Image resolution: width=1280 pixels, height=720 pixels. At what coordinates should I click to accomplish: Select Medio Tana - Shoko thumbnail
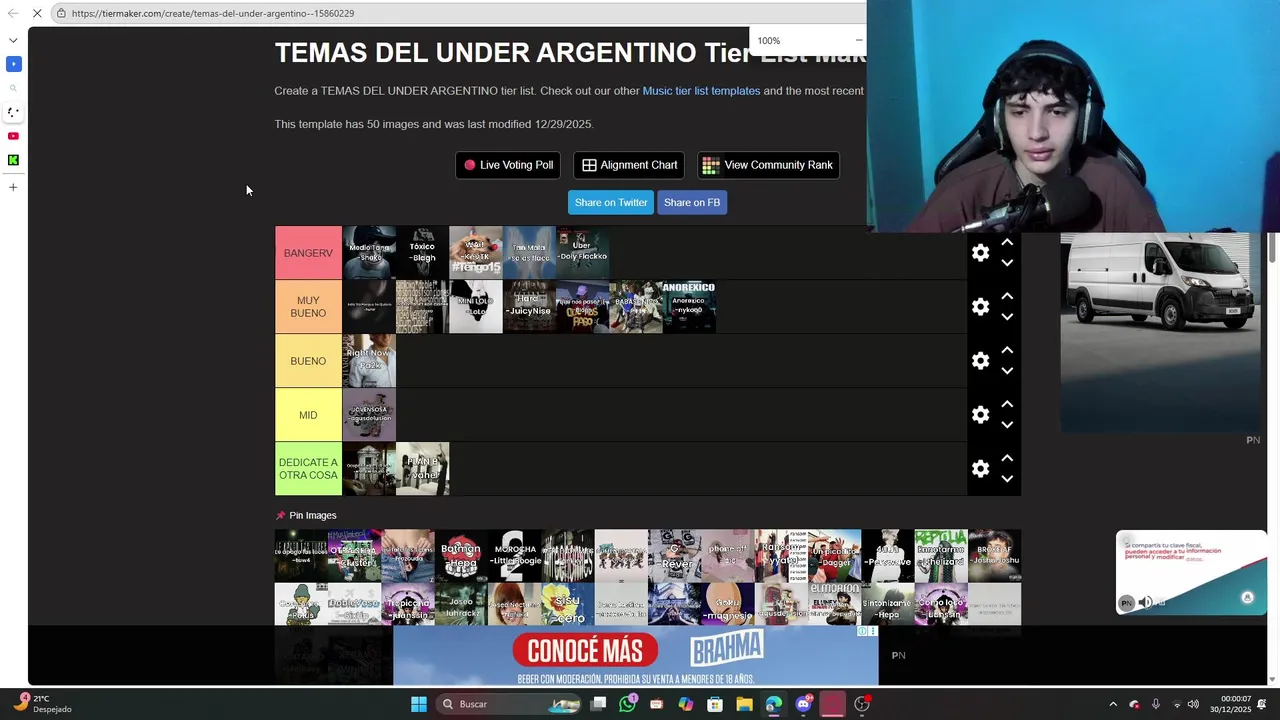click(x=369, y=253)
